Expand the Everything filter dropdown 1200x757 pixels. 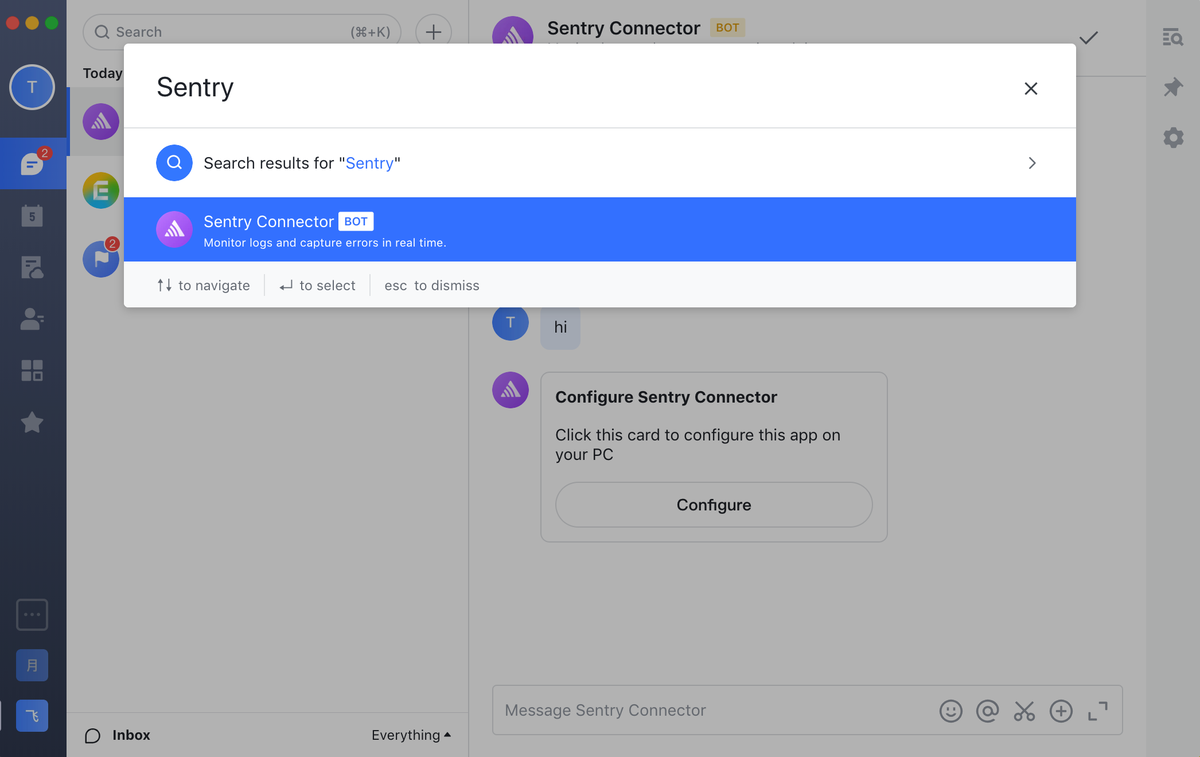tap(411, 735)
